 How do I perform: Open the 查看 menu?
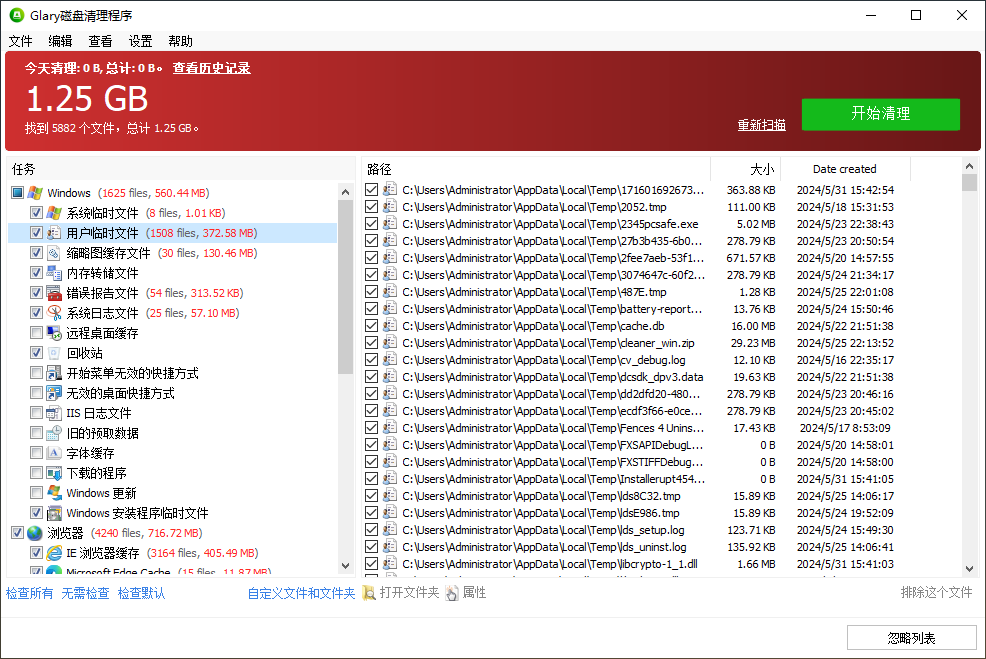(100, 41)
